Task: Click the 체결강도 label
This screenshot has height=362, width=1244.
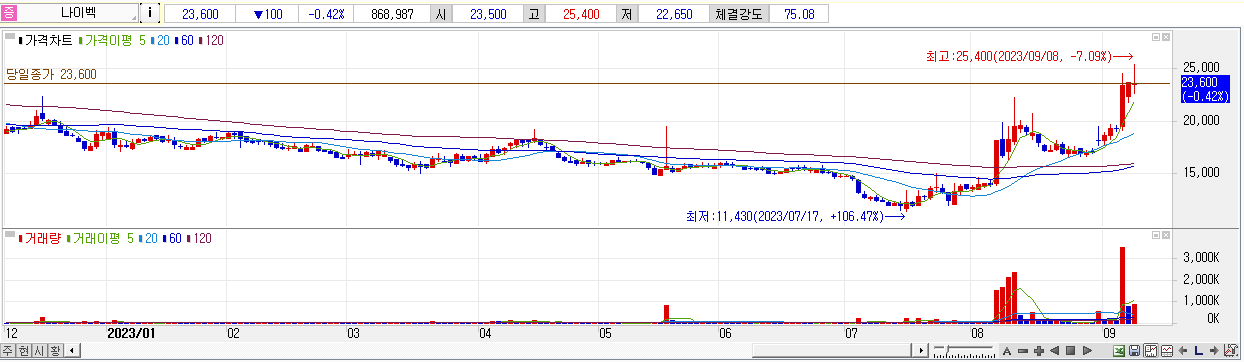Action: [738, 14]
